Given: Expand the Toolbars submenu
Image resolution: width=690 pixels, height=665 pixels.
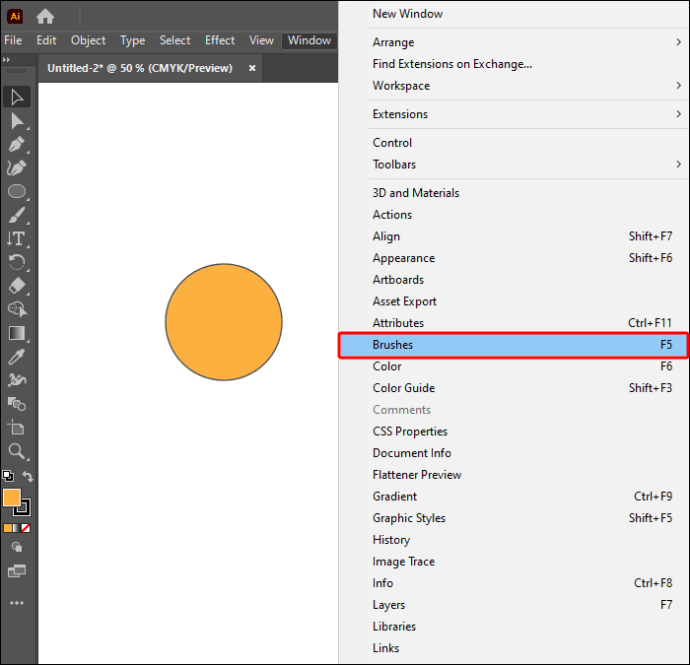Looking at the screenshot, I should [x=528, y=164].
